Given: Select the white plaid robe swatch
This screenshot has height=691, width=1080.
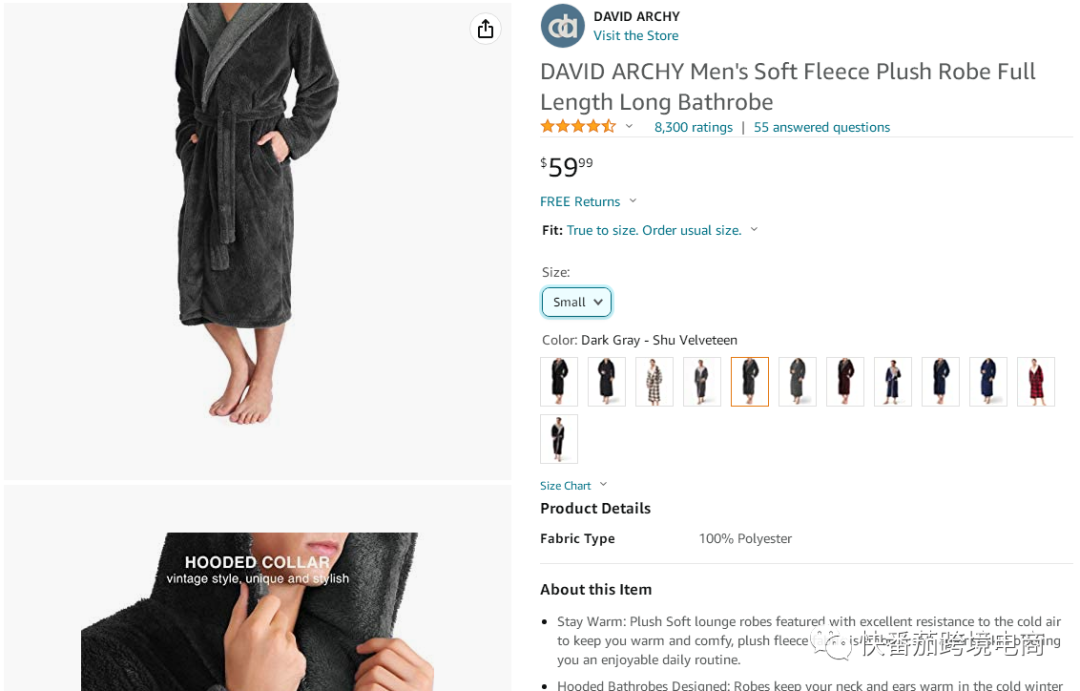Looking at the screenshot, I should pyautogui.click(x=654, y=382).
